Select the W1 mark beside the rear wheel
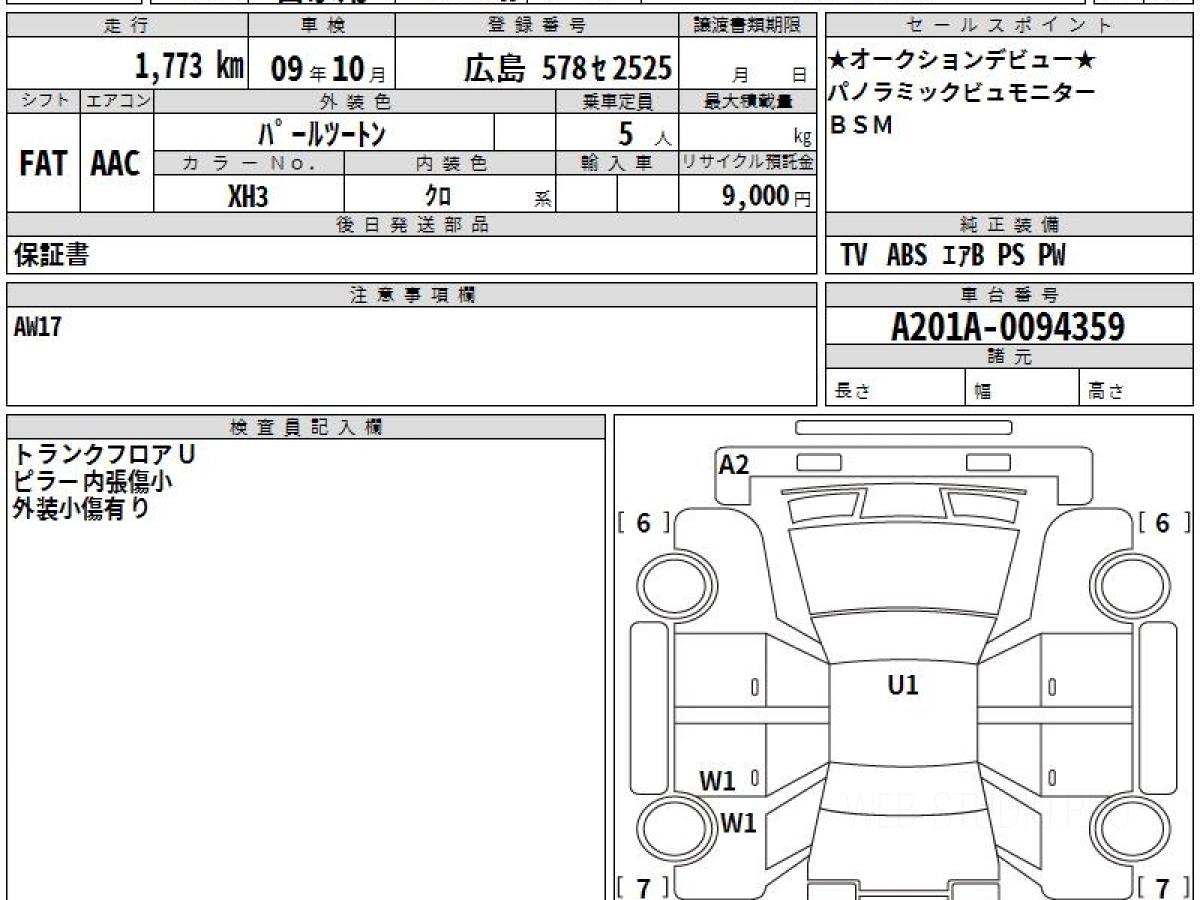The height and width of the screenshot is (900, 1200). coord(738,824)
